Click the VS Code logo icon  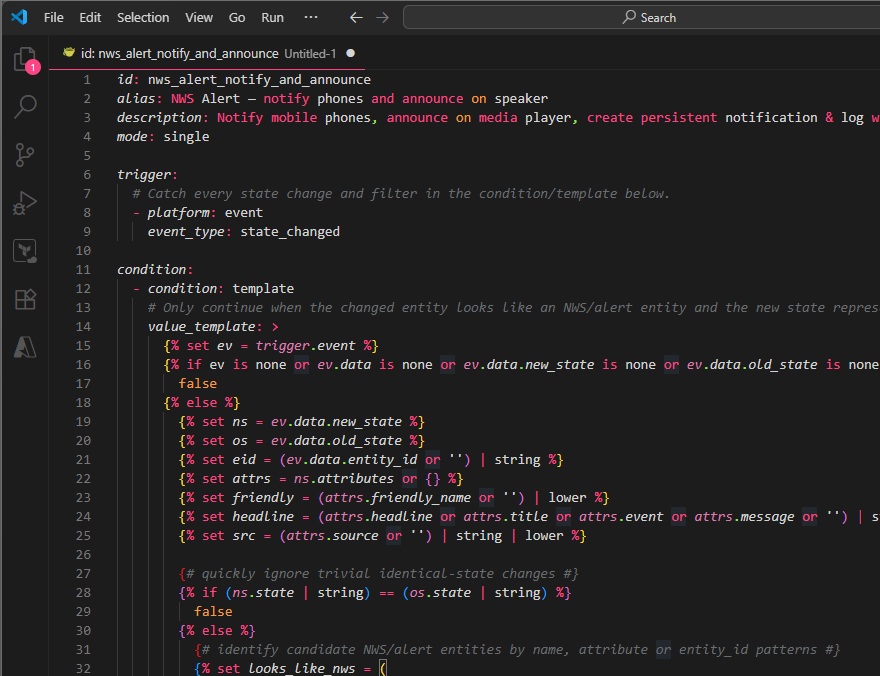coord(19,17)
